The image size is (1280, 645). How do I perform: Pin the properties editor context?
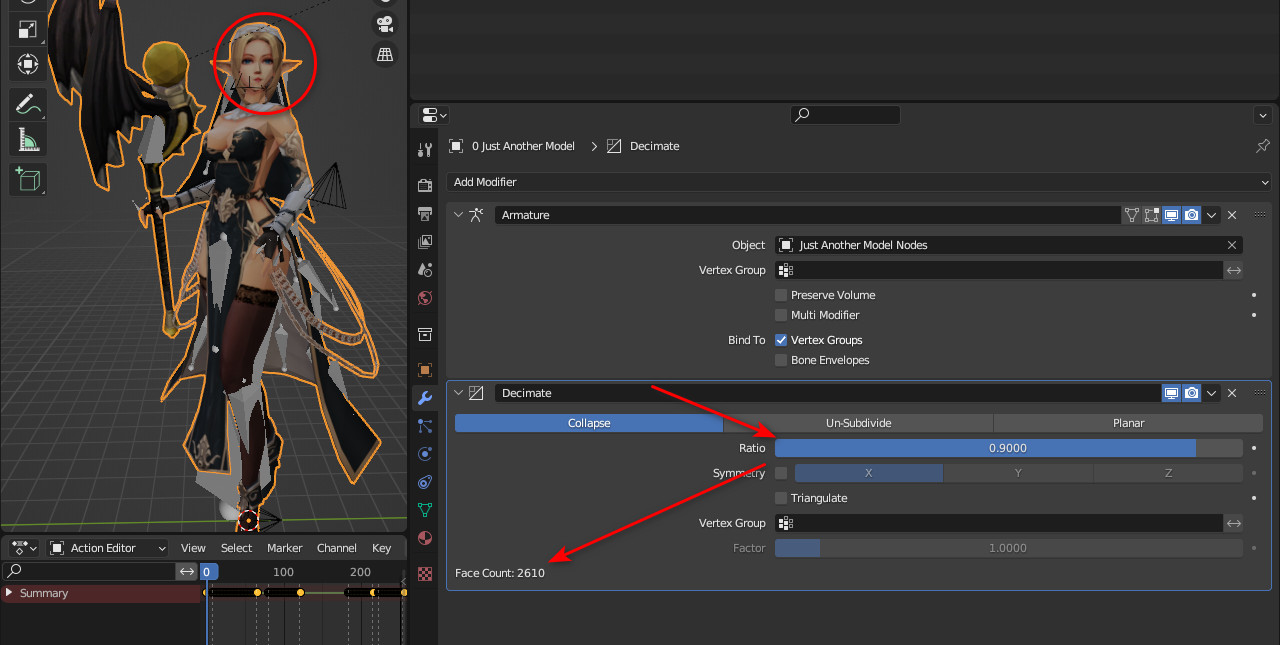pyautogui.click(x=1262, y=146)
